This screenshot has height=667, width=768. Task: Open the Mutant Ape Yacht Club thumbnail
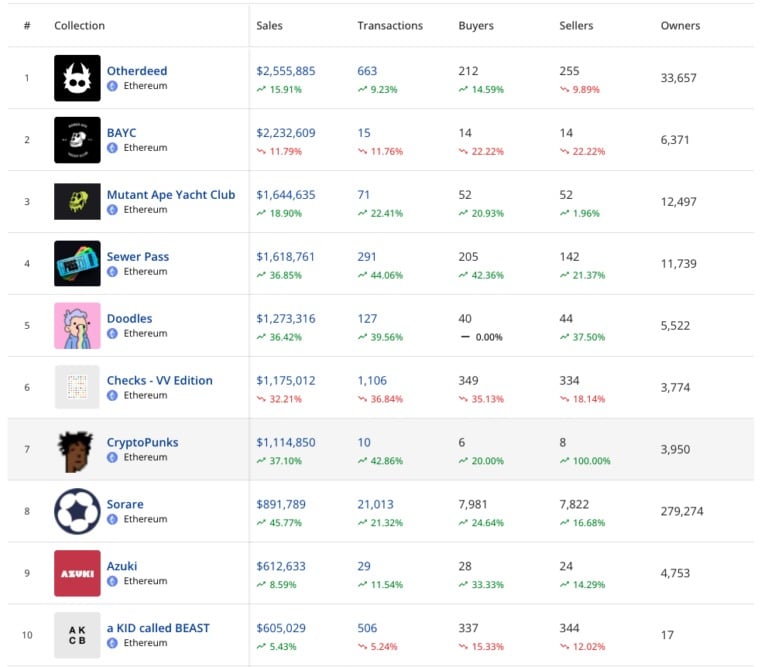[77, 202]
